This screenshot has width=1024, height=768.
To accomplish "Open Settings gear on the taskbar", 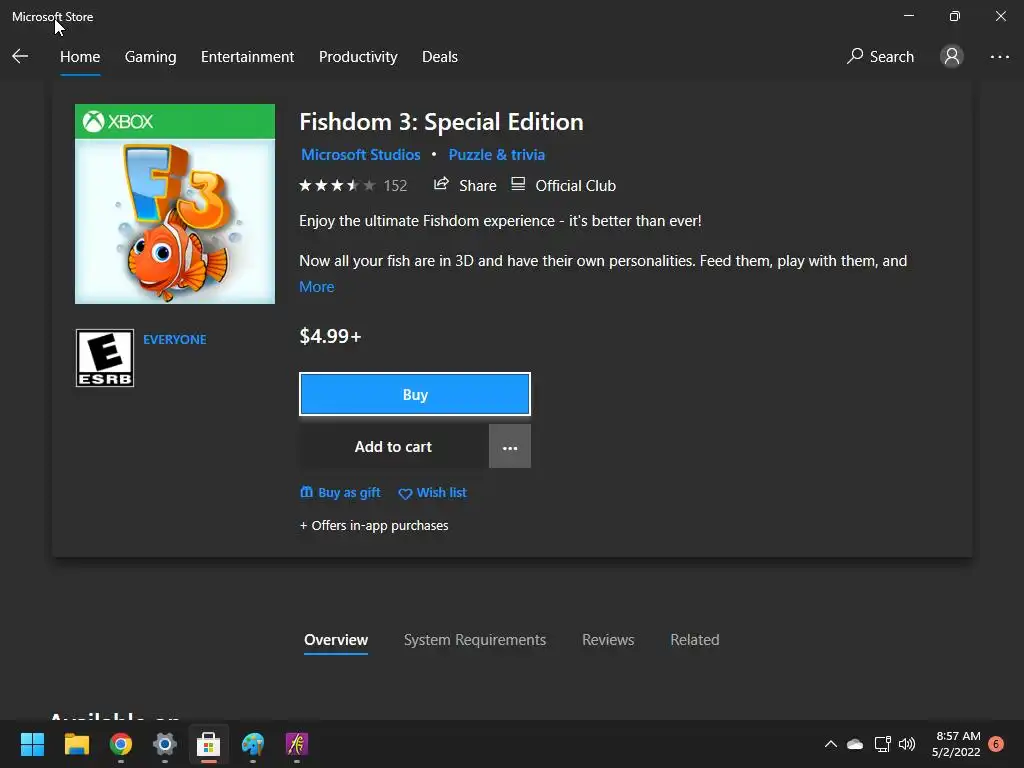I will [x=165, y=744].
